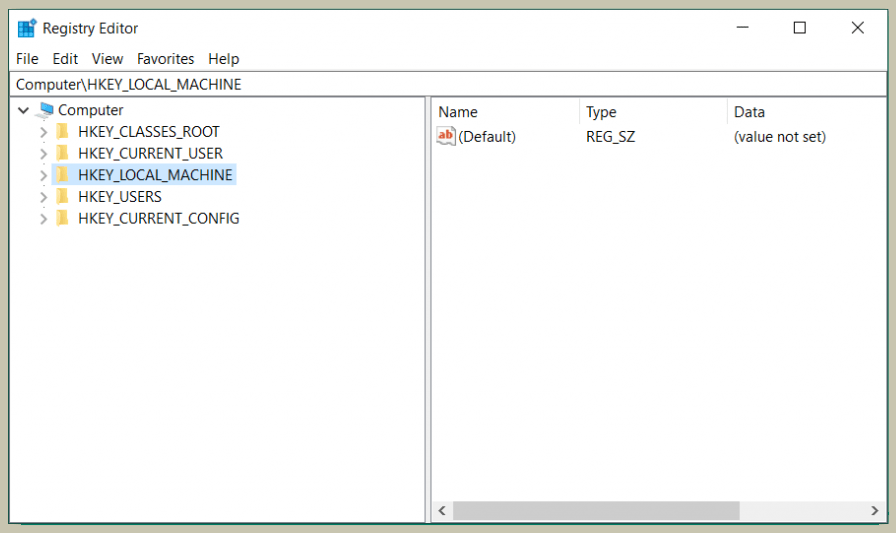Viewport: 896px width, 533px height.
Task: Click the HKEY_USERS folder icon
Action: tap(63, 197)
